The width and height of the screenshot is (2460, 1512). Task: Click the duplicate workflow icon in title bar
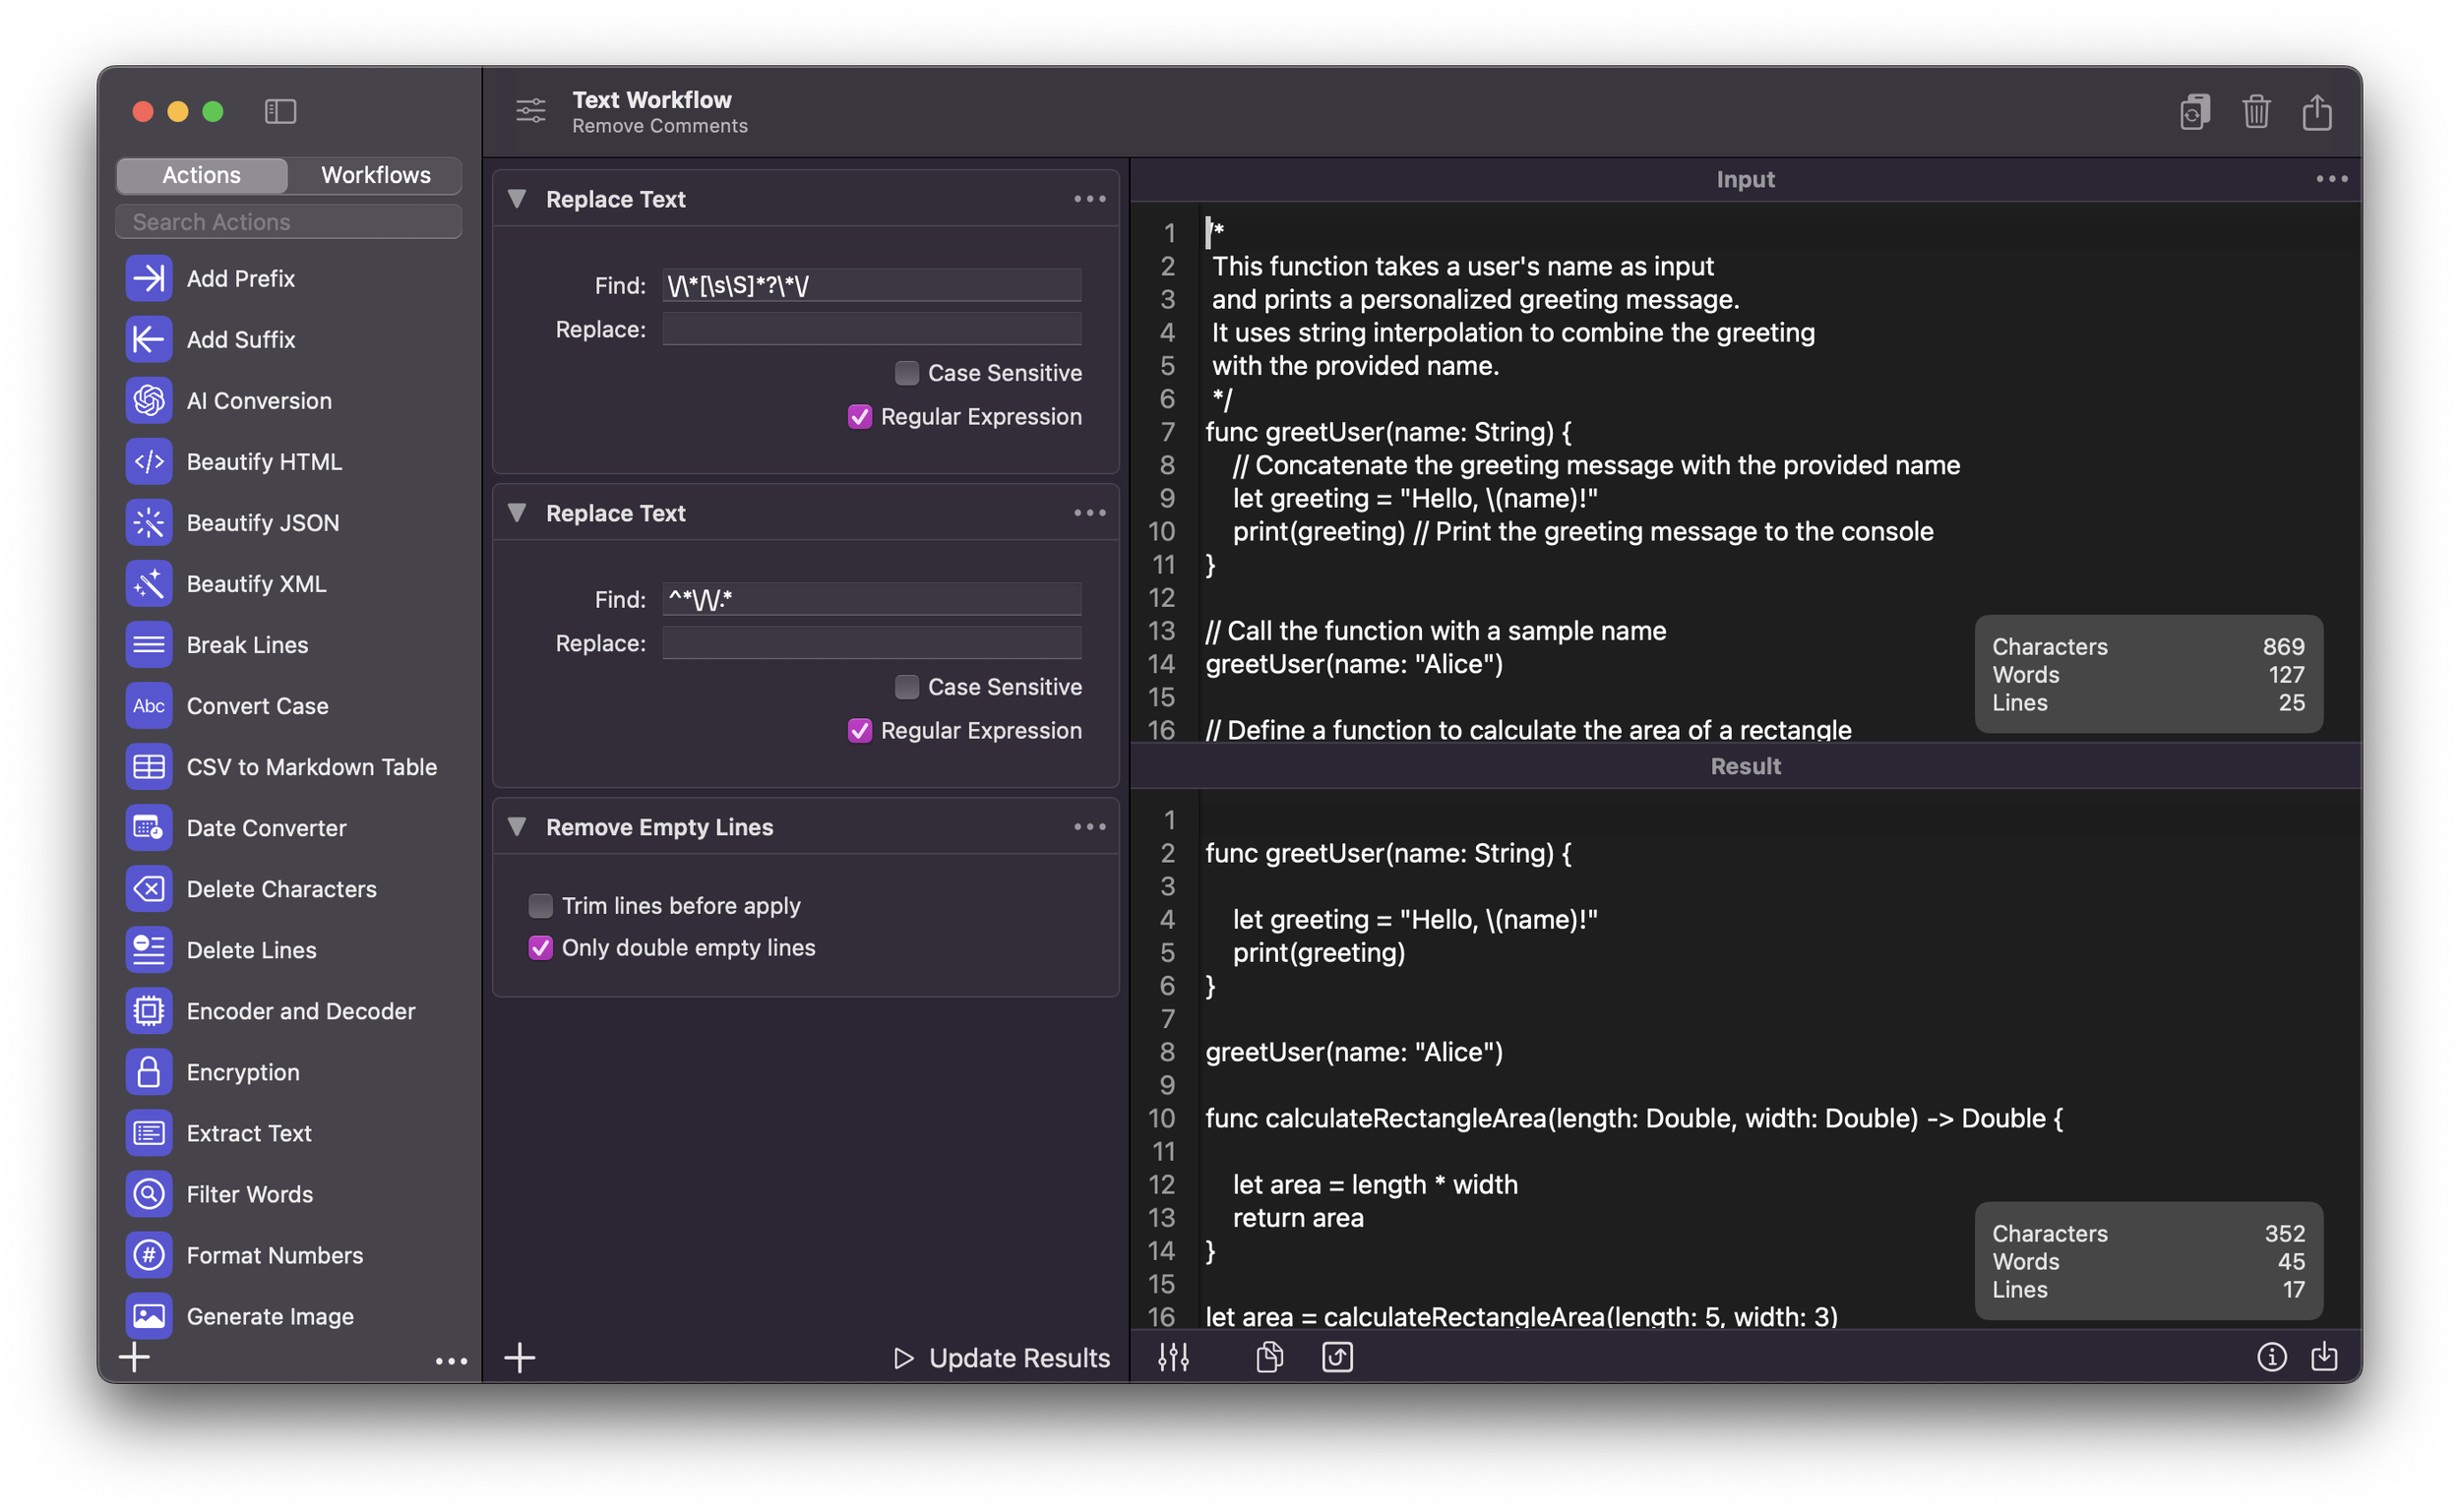click(x=2194, y=111)
